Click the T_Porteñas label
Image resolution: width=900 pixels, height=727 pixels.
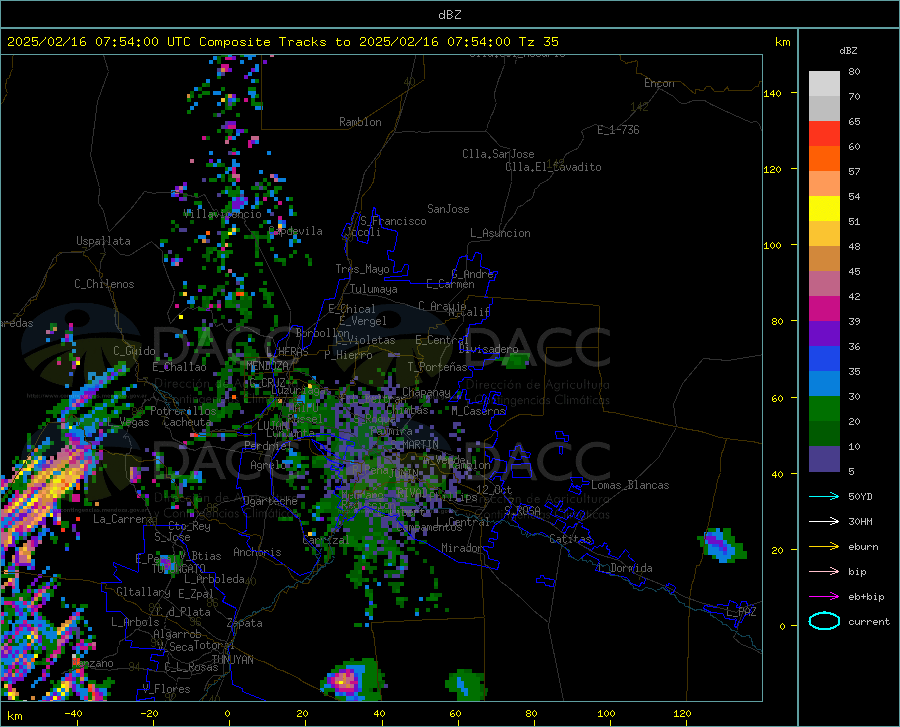pos(437,367)
